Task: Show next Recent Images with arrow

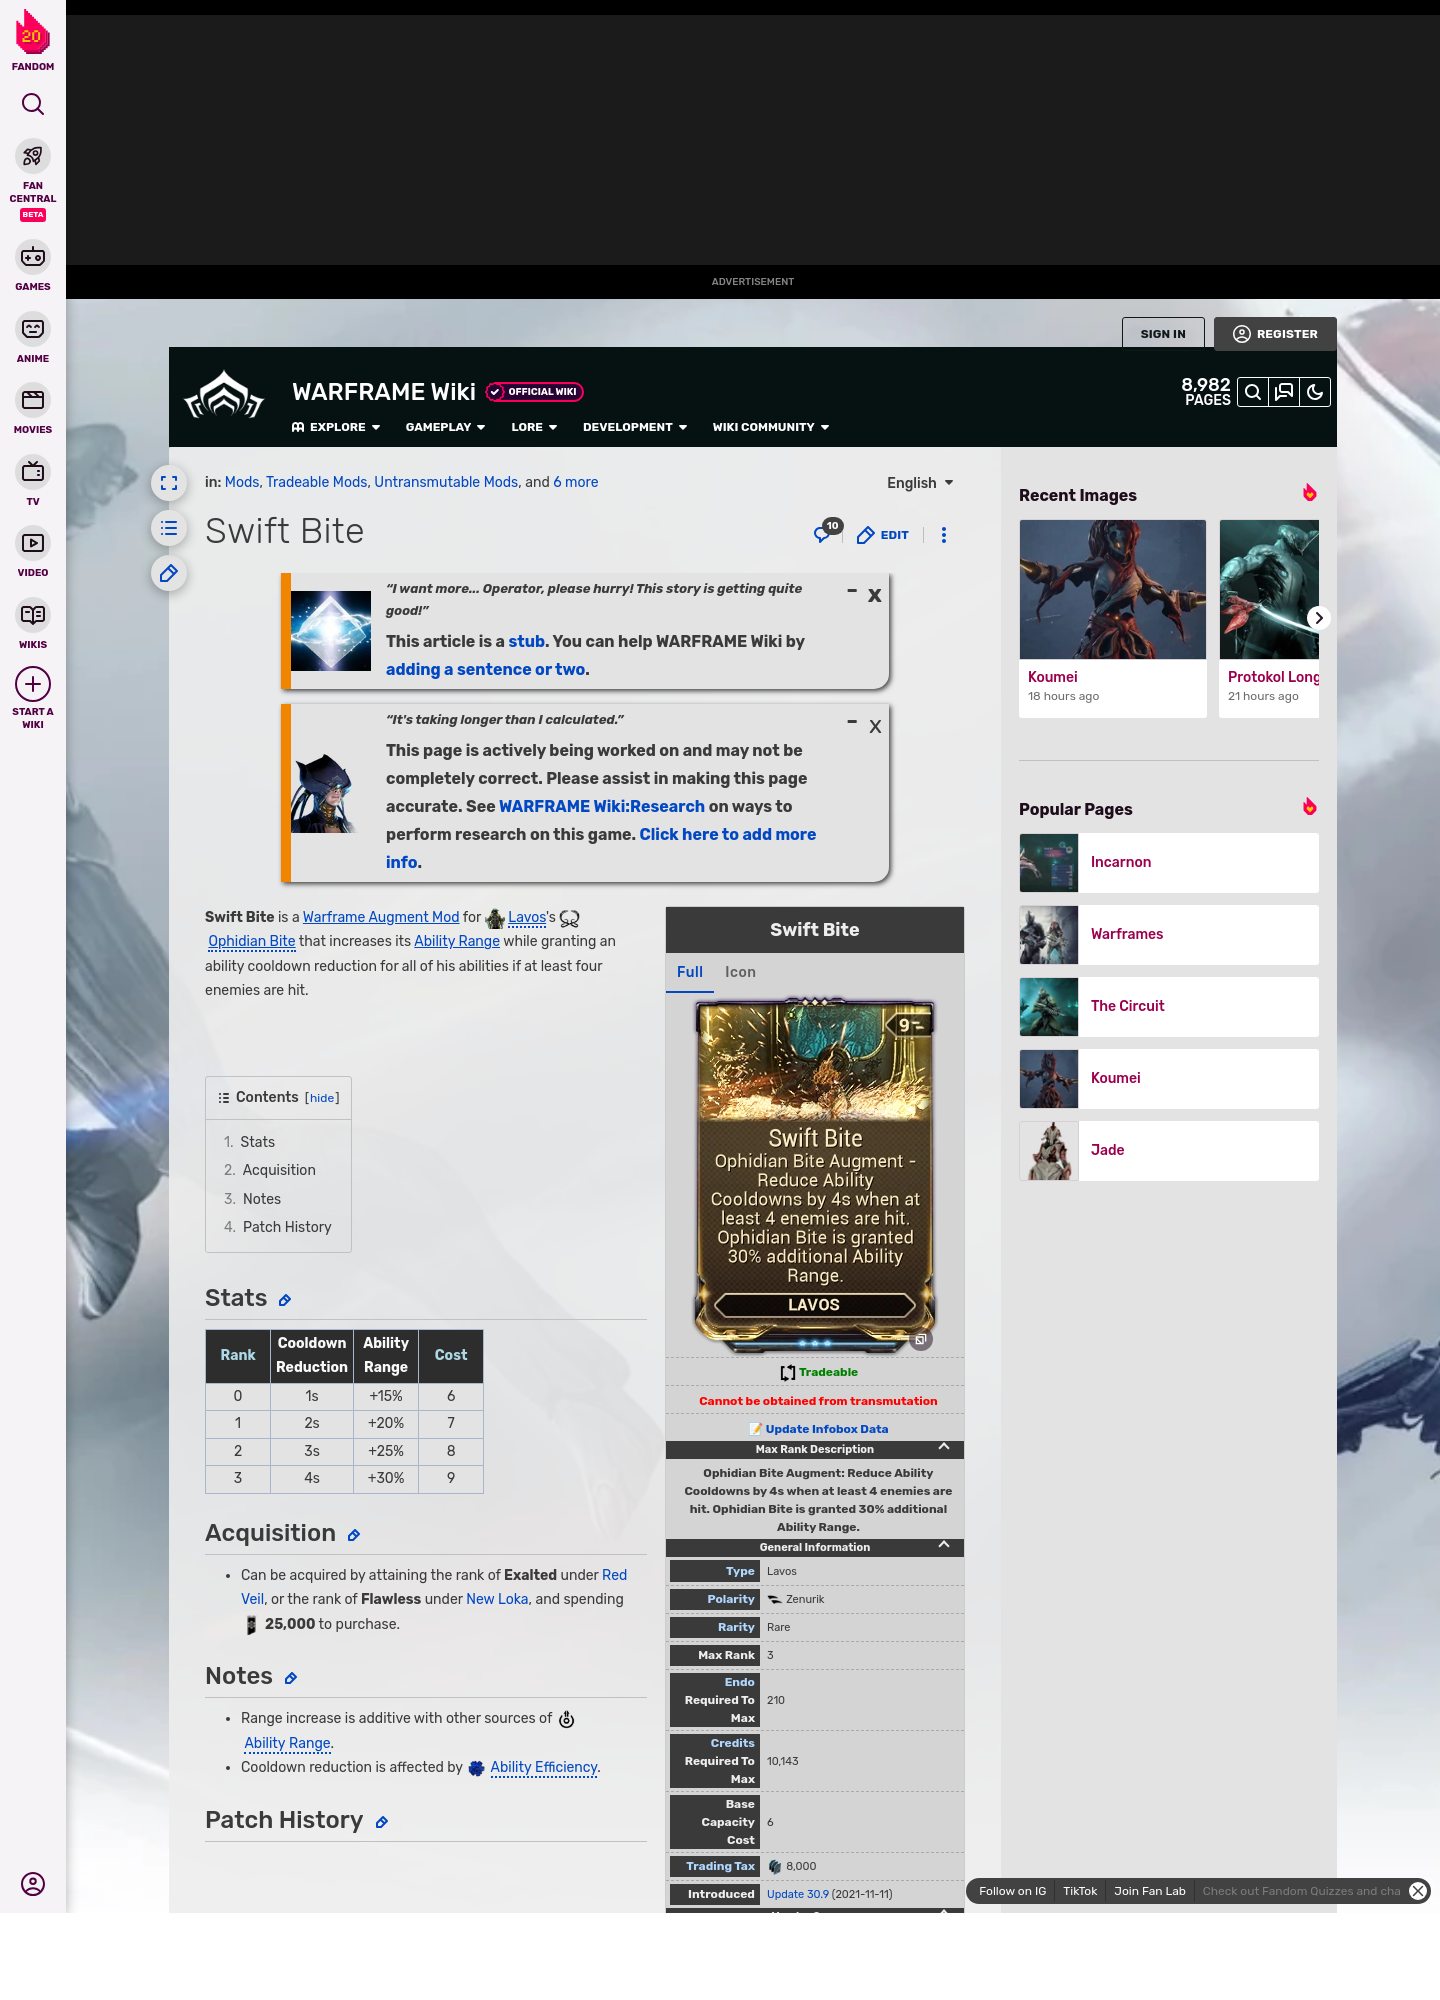Action: 1319,618
